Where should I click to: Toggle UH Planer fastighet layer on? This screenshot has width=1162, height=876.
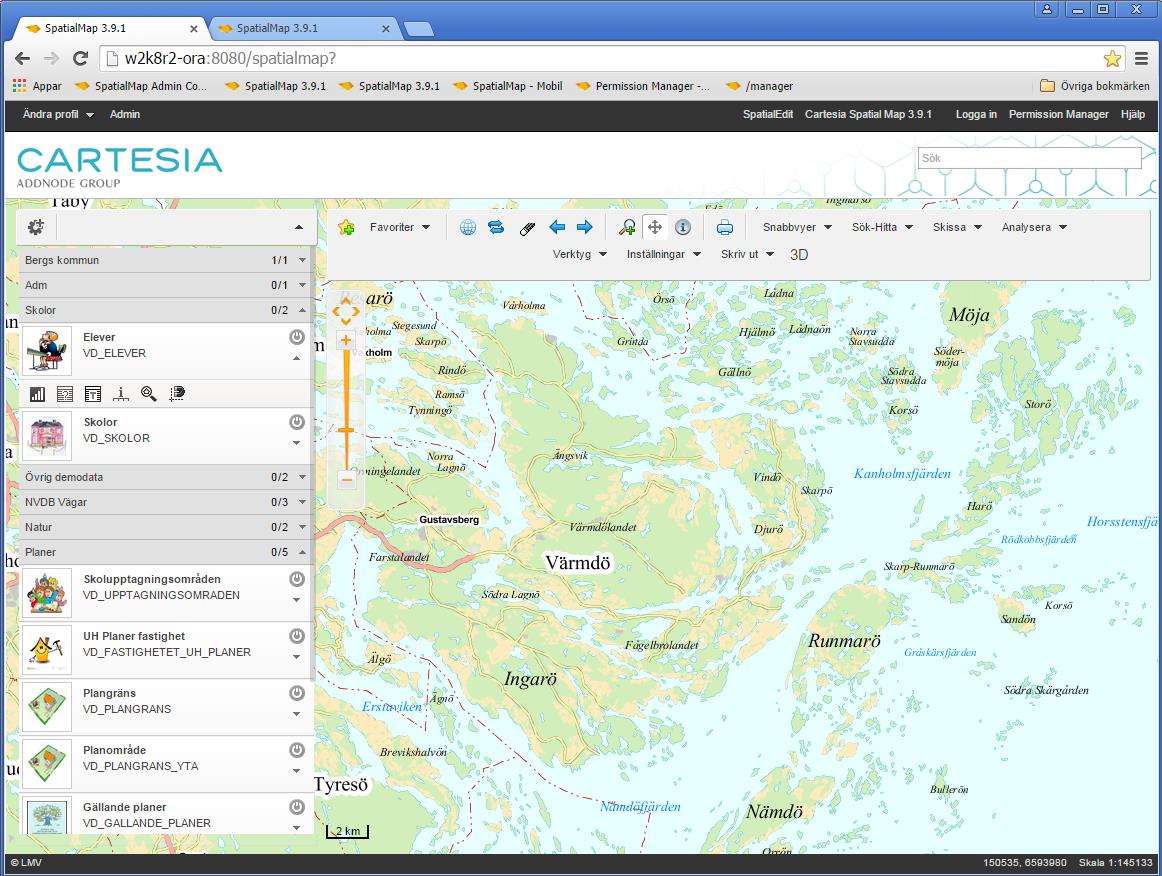[x=297, y=636]
